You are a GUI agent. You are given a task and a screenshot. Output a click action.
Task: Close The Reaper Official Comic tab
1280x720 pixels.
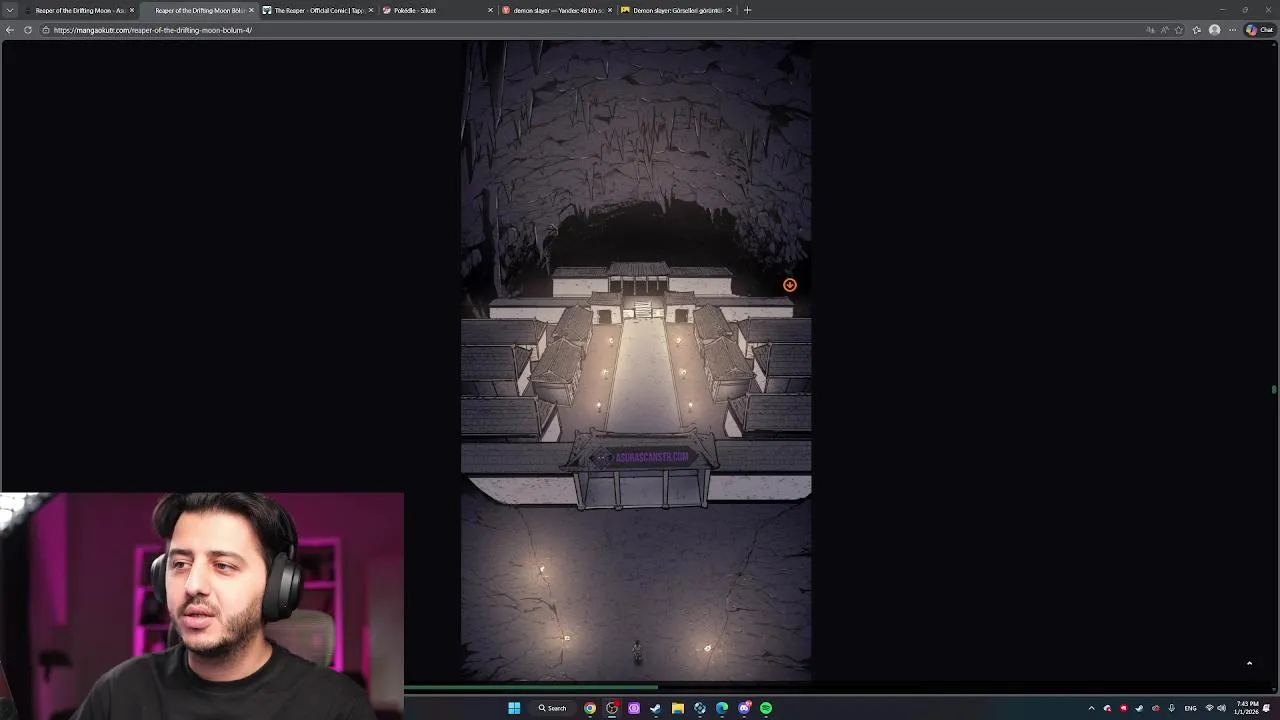(371, 10)
